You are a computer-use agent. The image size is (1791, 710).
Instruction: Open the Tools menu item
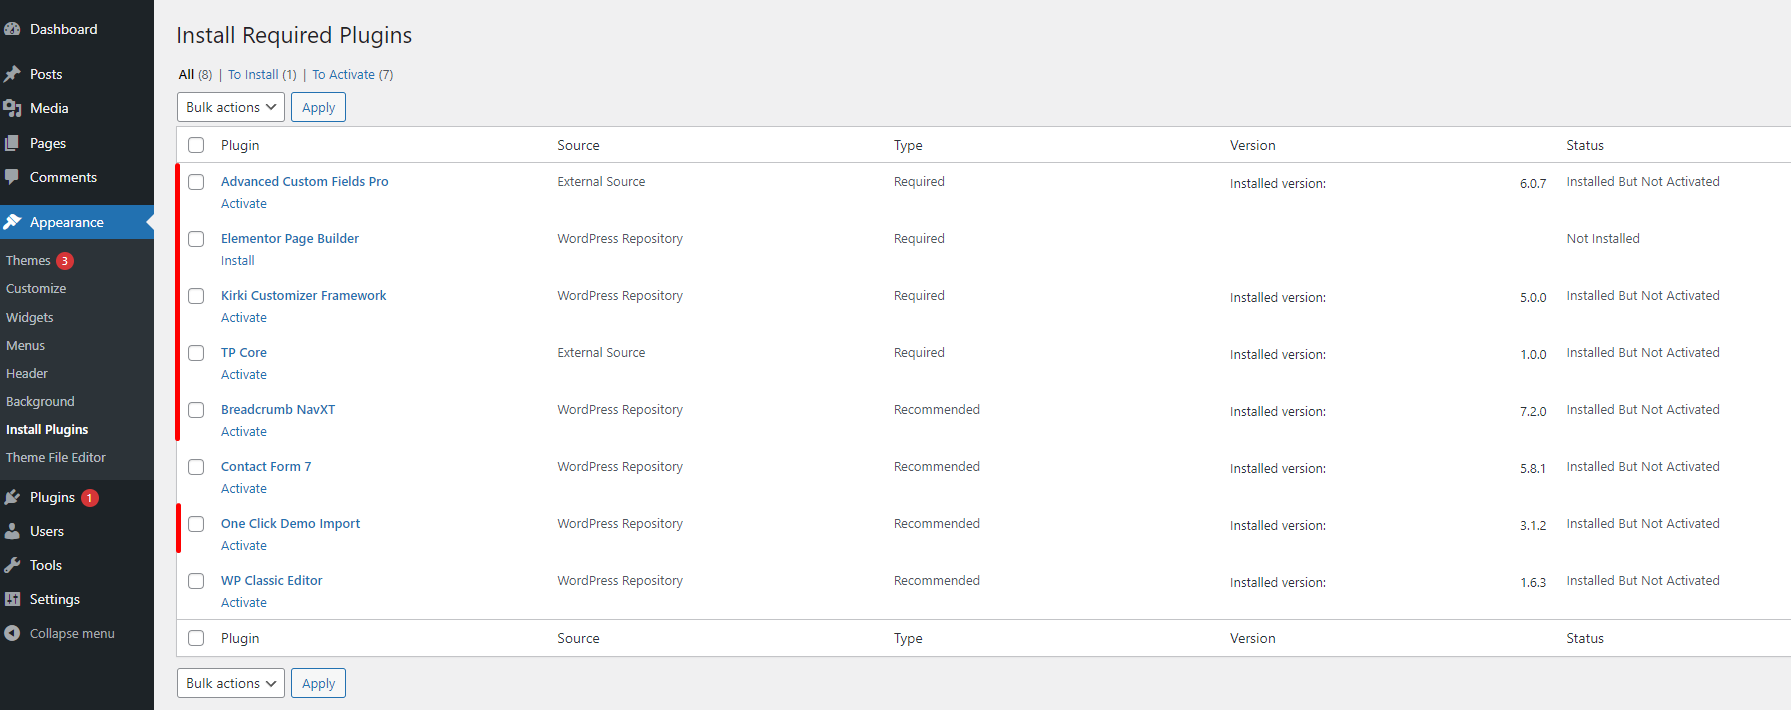click(x=77, y=565)
